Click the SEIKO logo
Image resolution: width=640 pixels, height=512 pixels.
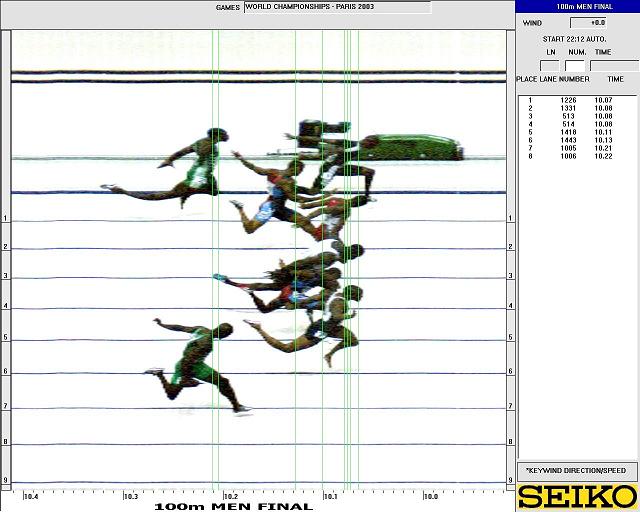pos(577,496)
